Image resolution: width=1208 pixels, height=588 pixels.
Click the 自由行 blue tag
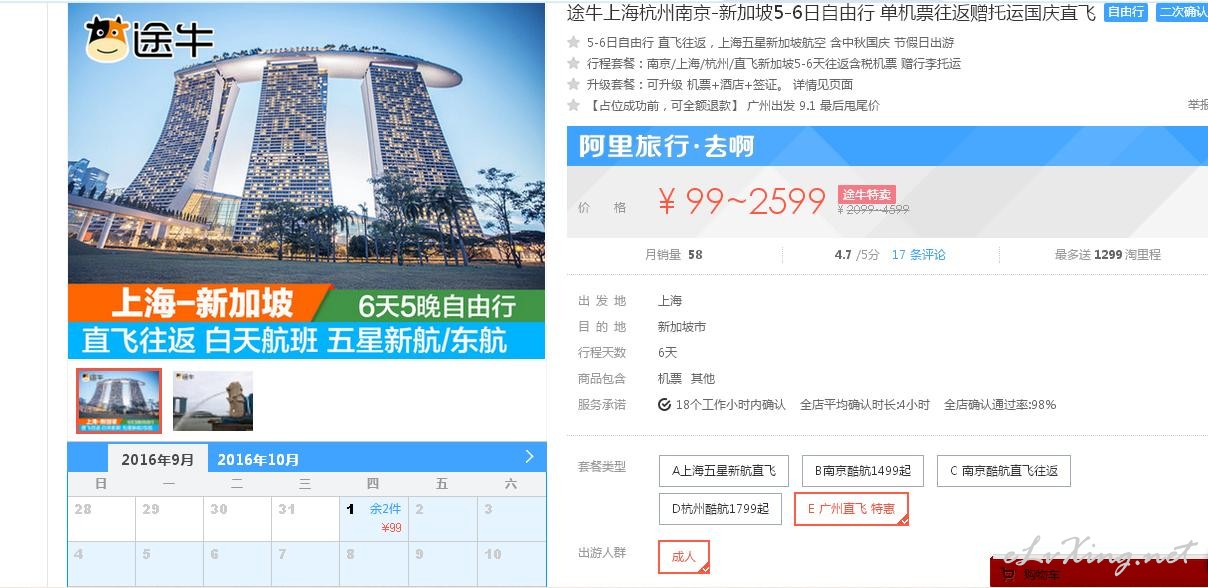pos(1127,12)
